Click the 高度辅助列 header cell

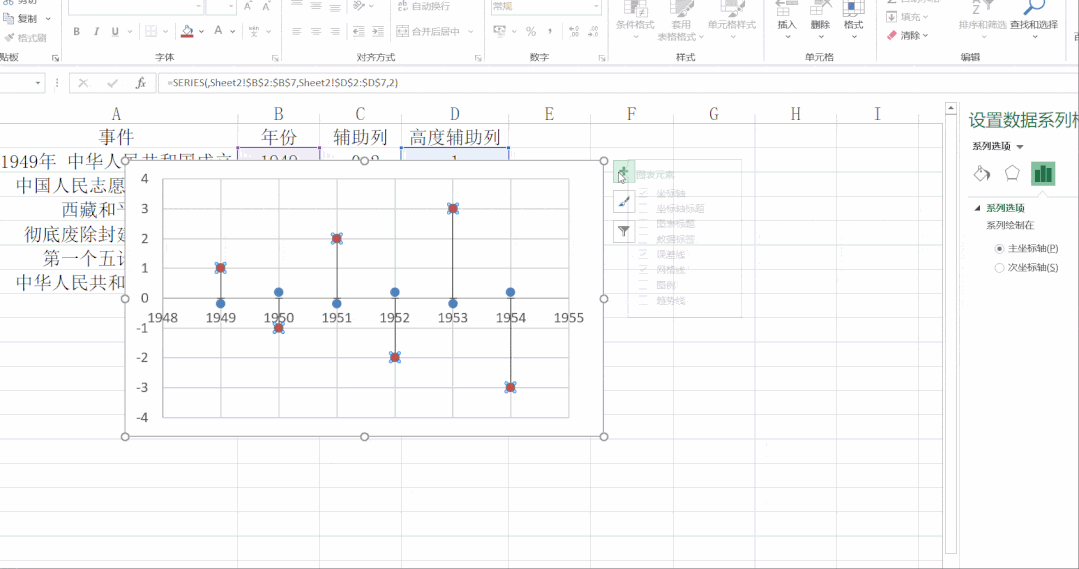tap(455, 136)
